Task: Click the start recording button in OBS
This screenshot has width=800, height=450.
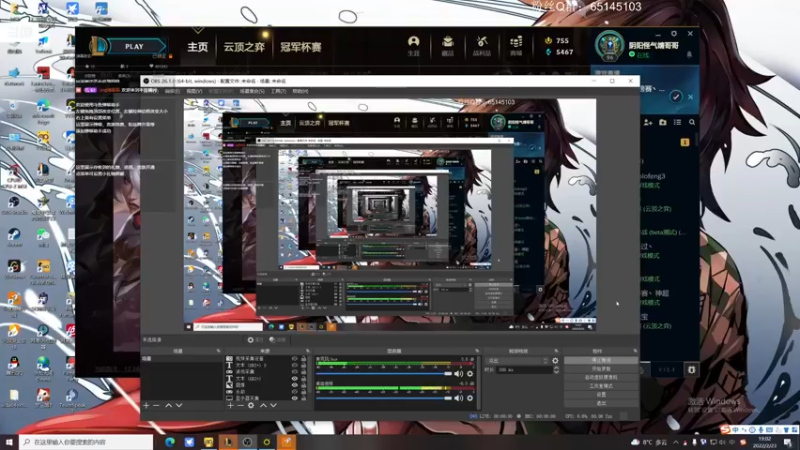Action: pyautogui.click(x=601, y=369)
